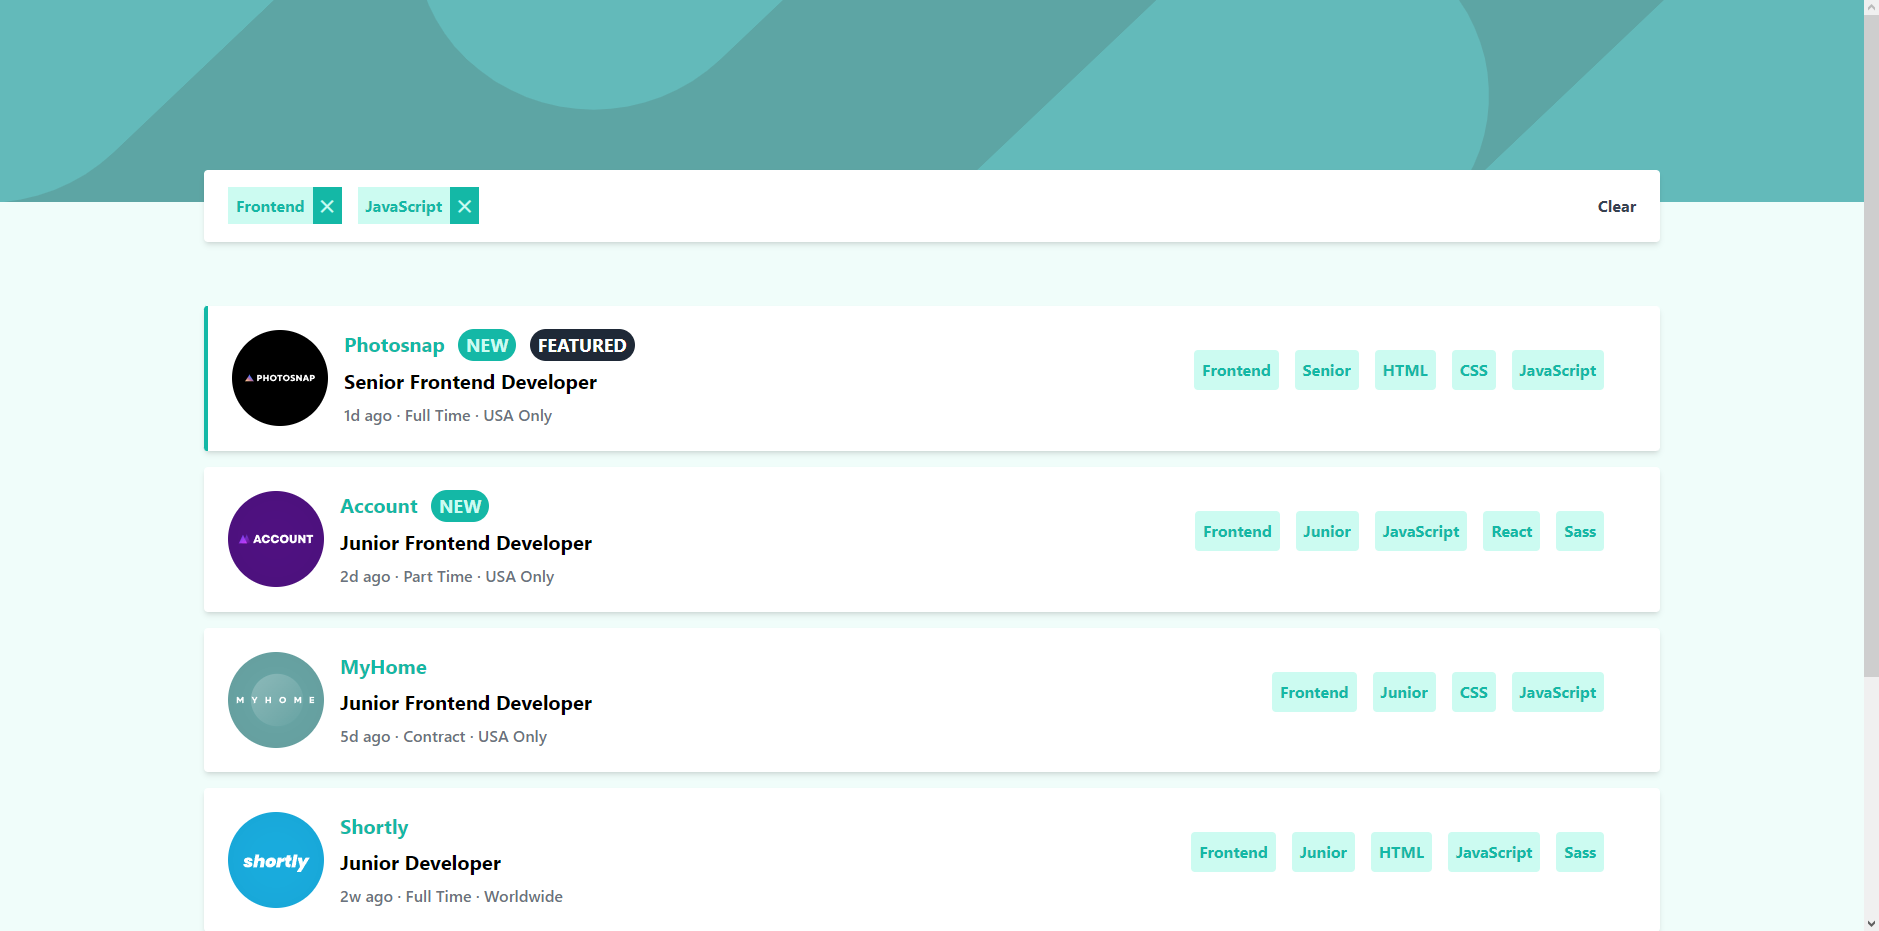Screen dimensions: 1879x931
Task: Select the Junior tag on MyHome listing
Action: pos(1403,691)
